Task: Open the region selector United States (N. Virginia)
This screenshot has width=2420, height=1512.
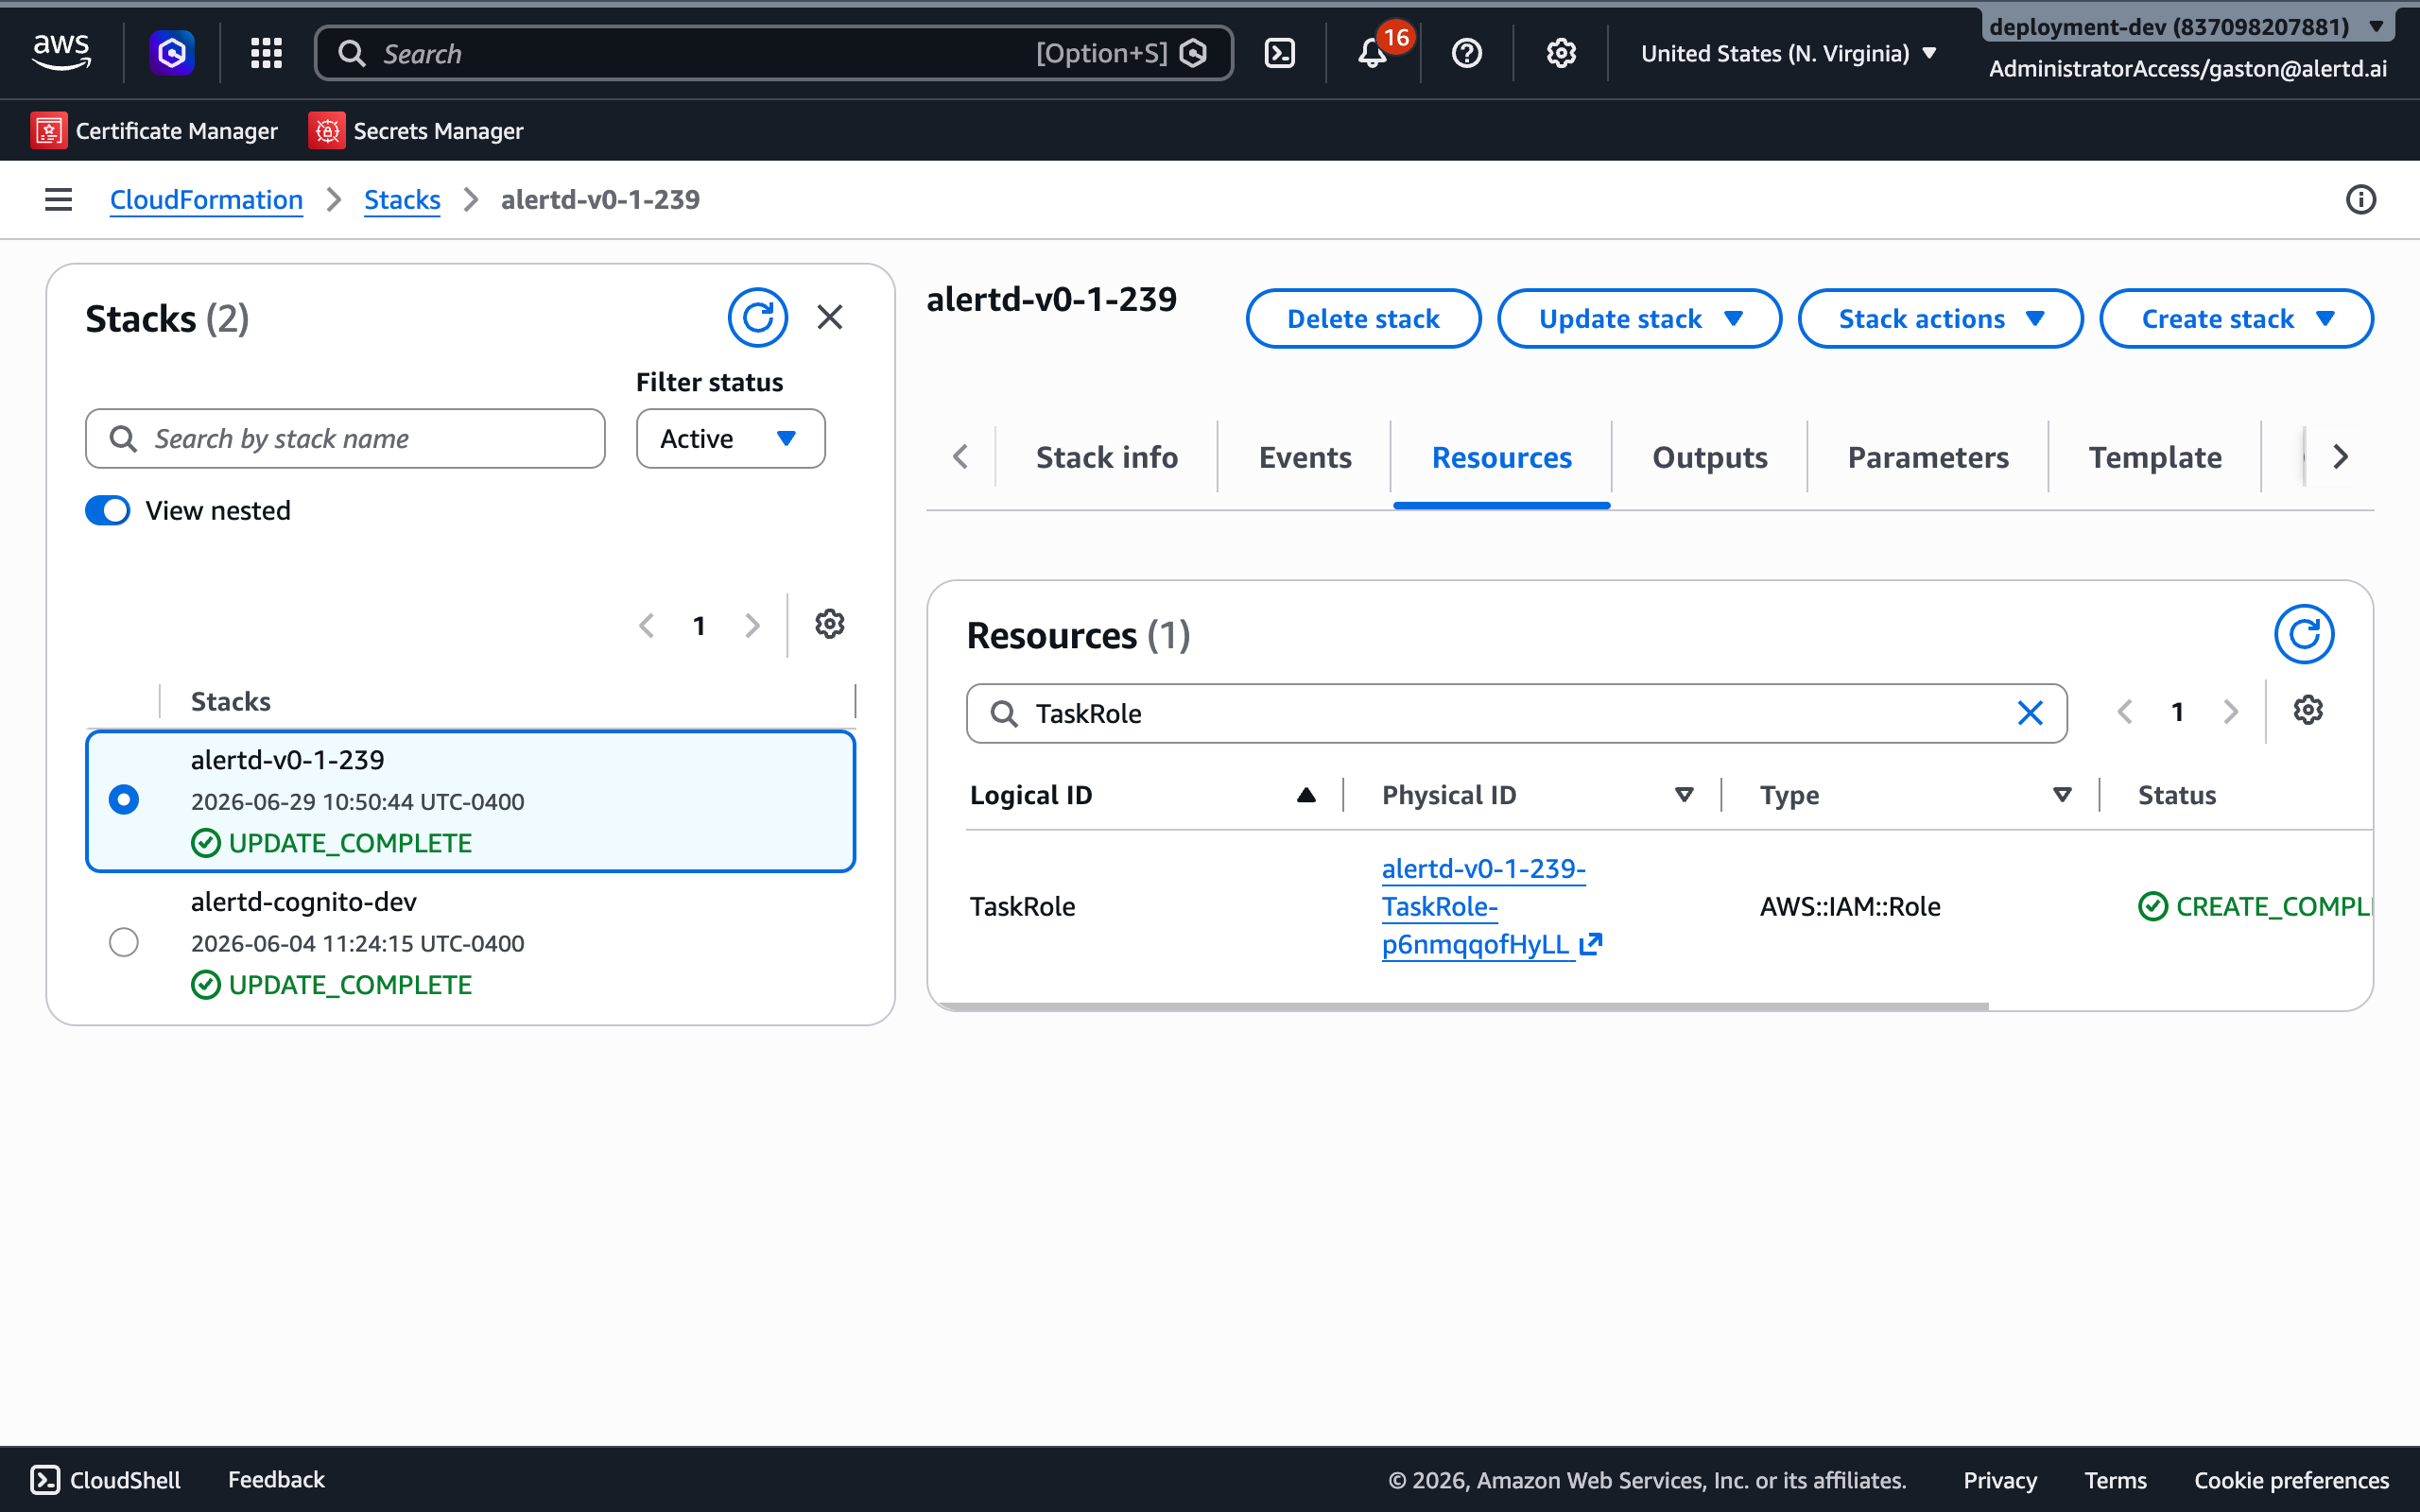Action: pos(1788,53)
